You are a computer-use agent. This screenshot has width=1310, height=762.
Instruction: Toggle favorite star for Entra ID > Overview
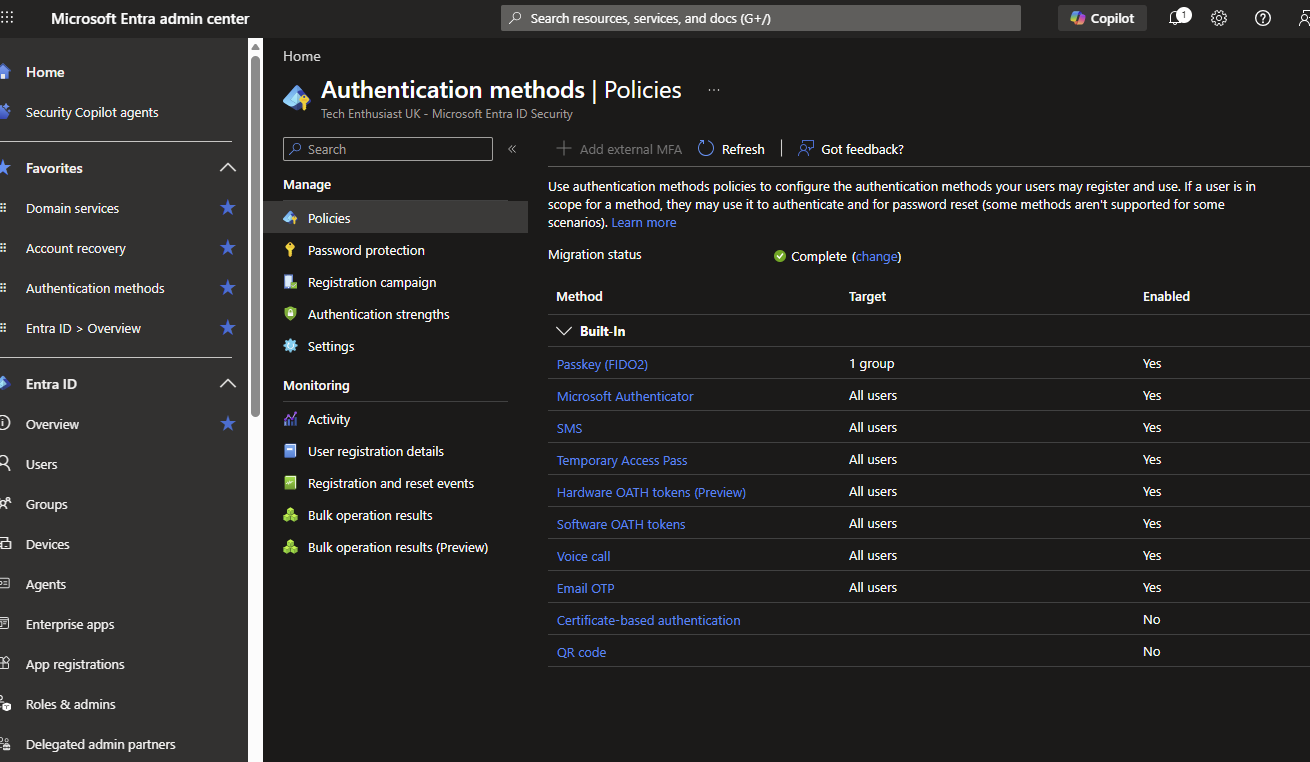point(227,328)
